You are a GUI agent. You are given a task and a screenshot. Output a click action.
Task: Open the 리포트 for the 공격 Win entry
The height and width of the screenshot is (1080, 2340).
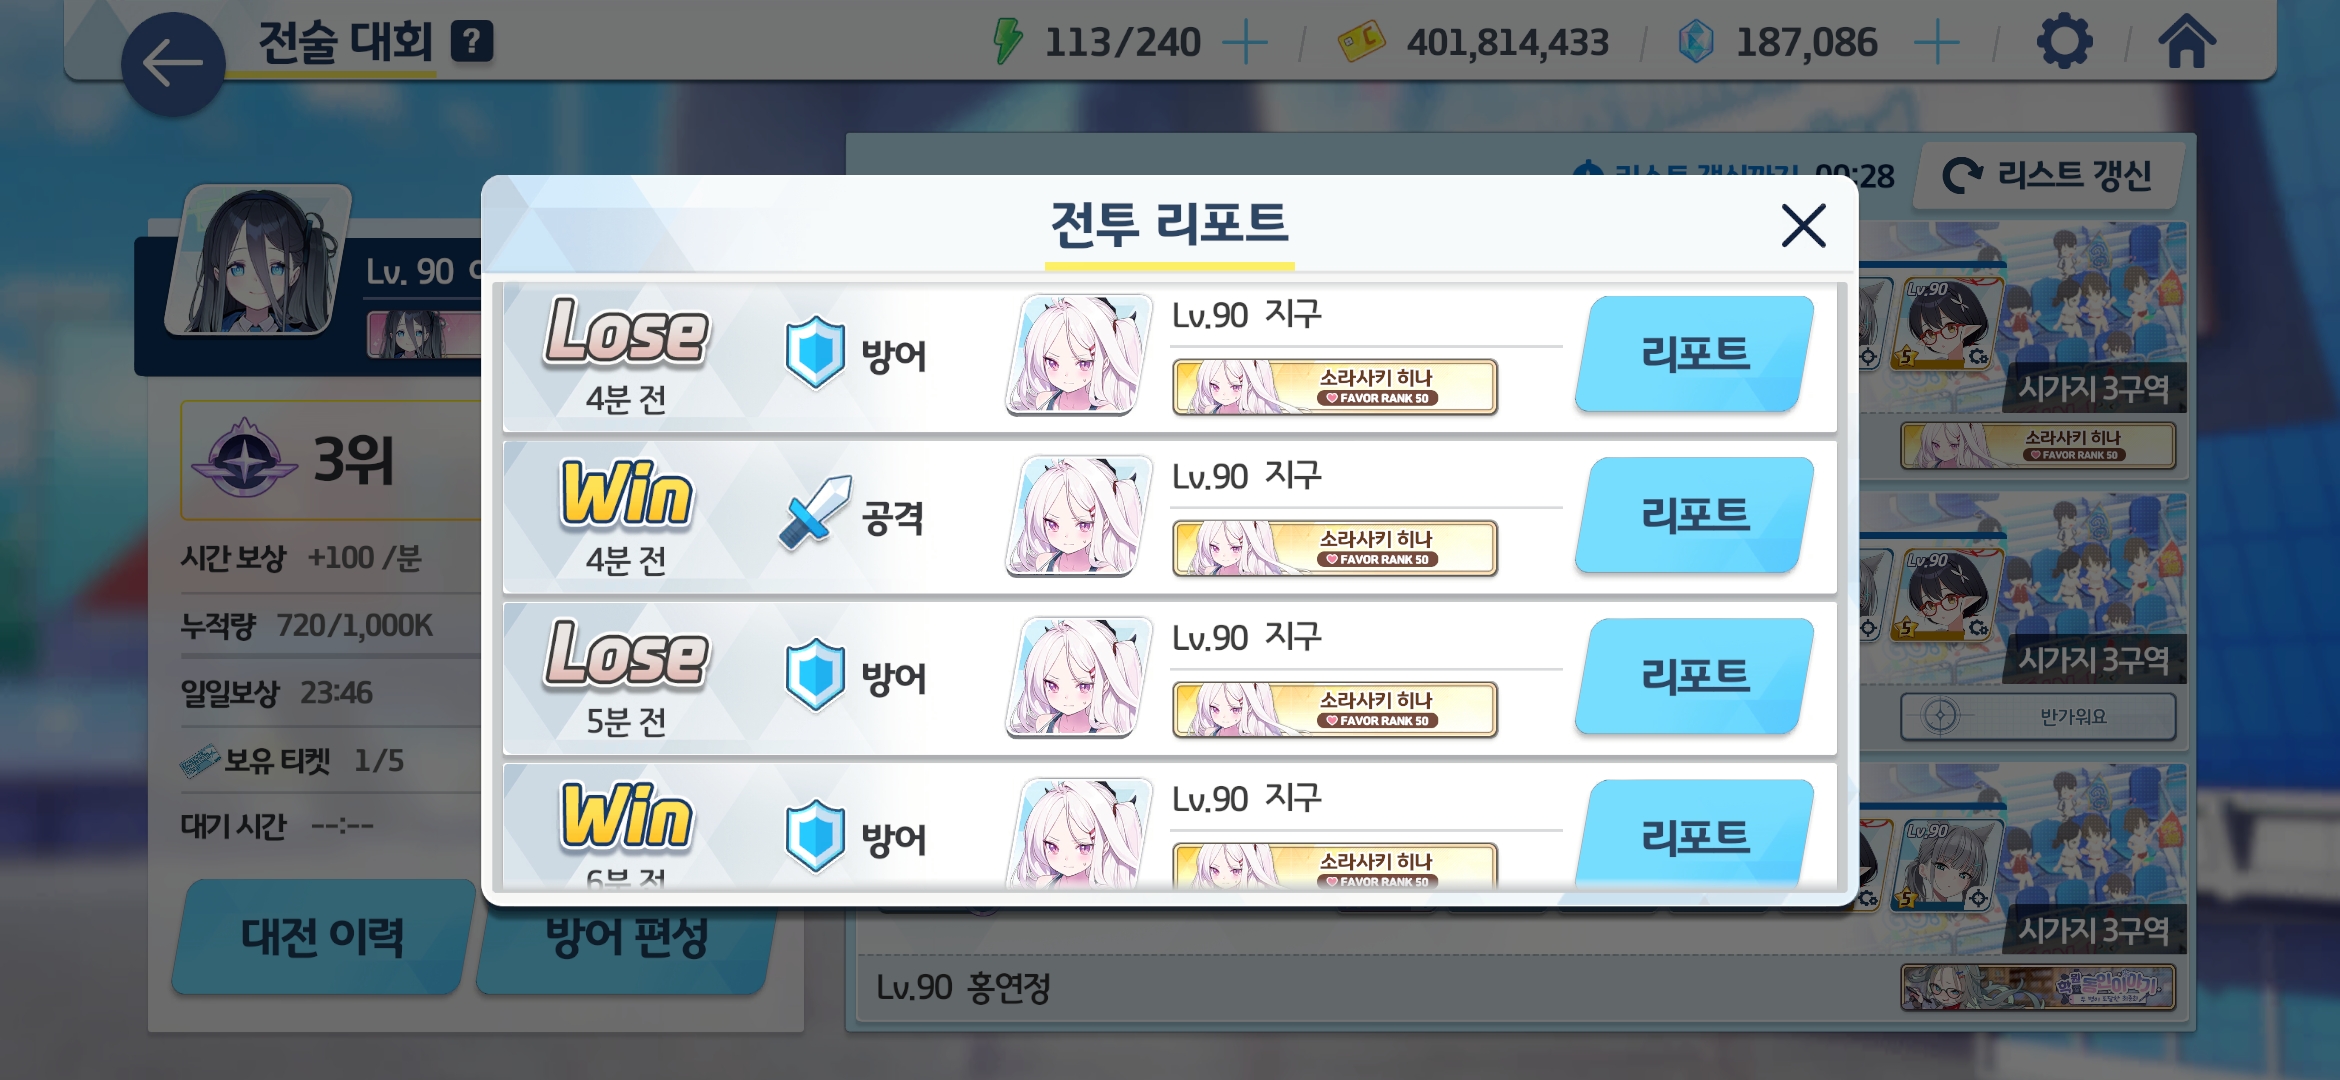coord(1695,516)
